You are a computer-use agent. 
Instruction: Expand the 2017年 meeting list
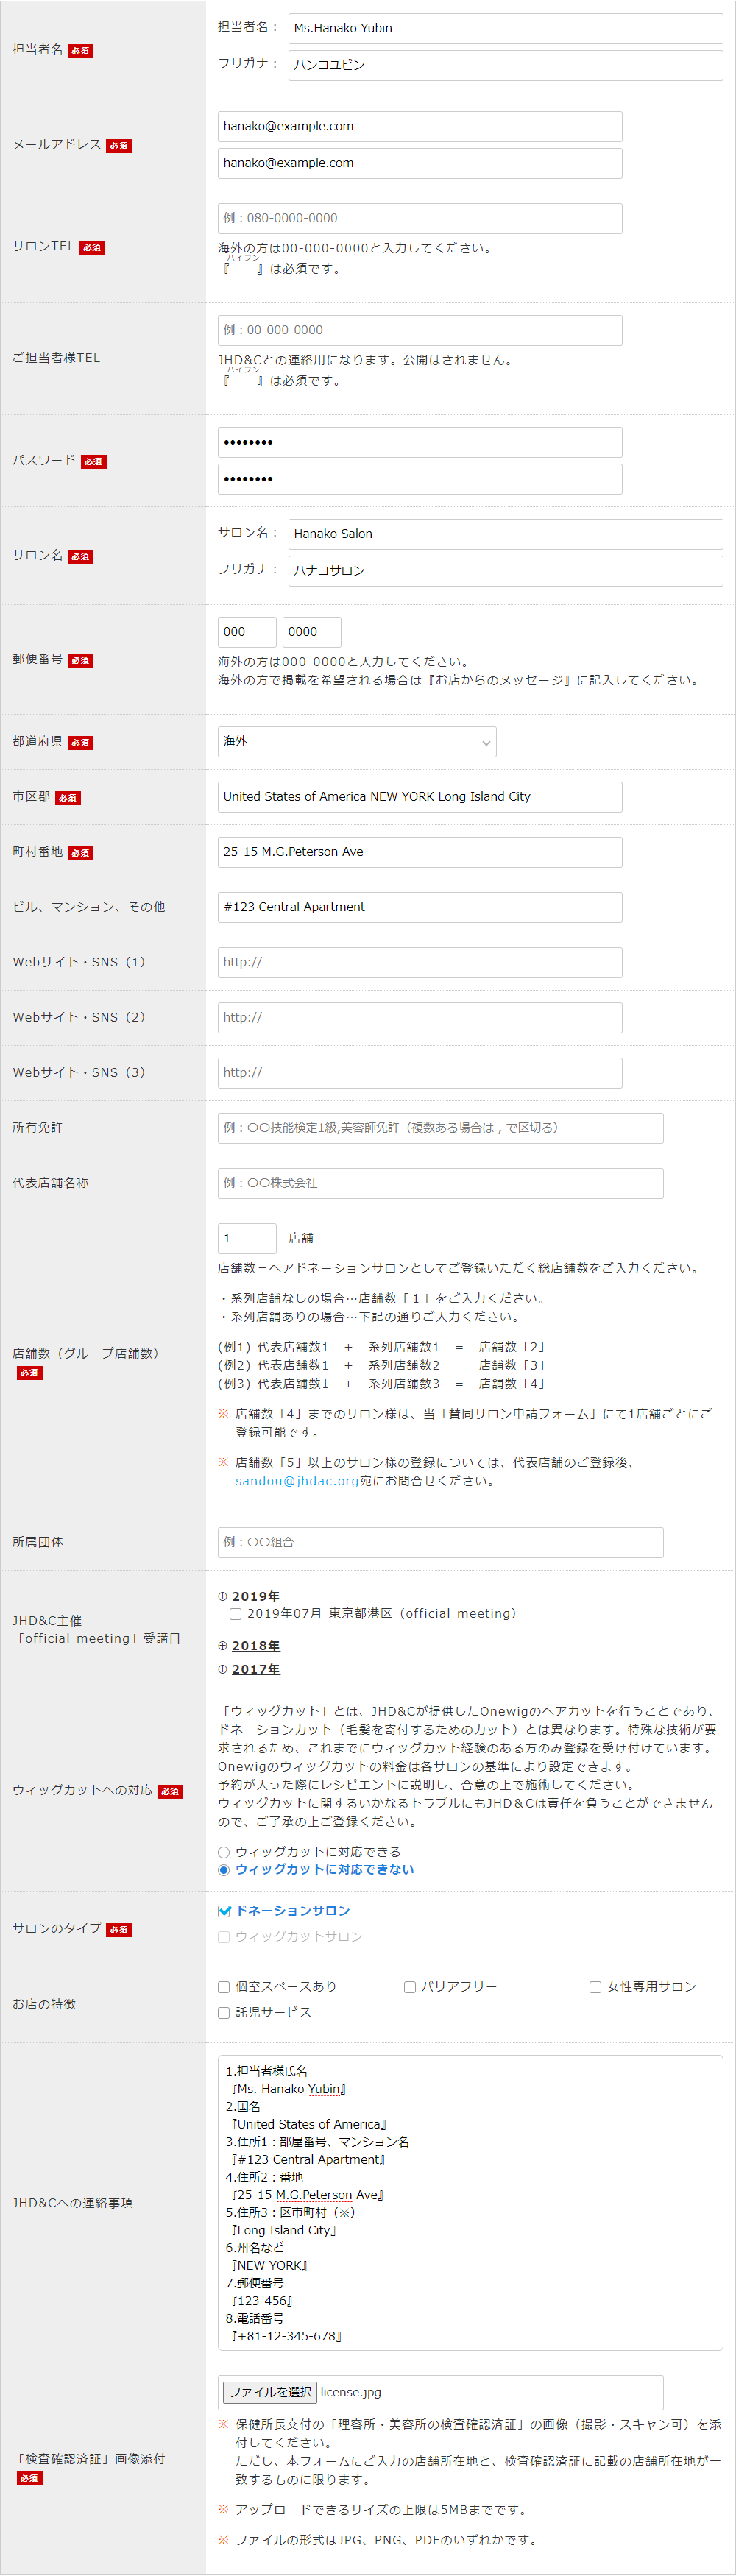(x=255, y=1669)
